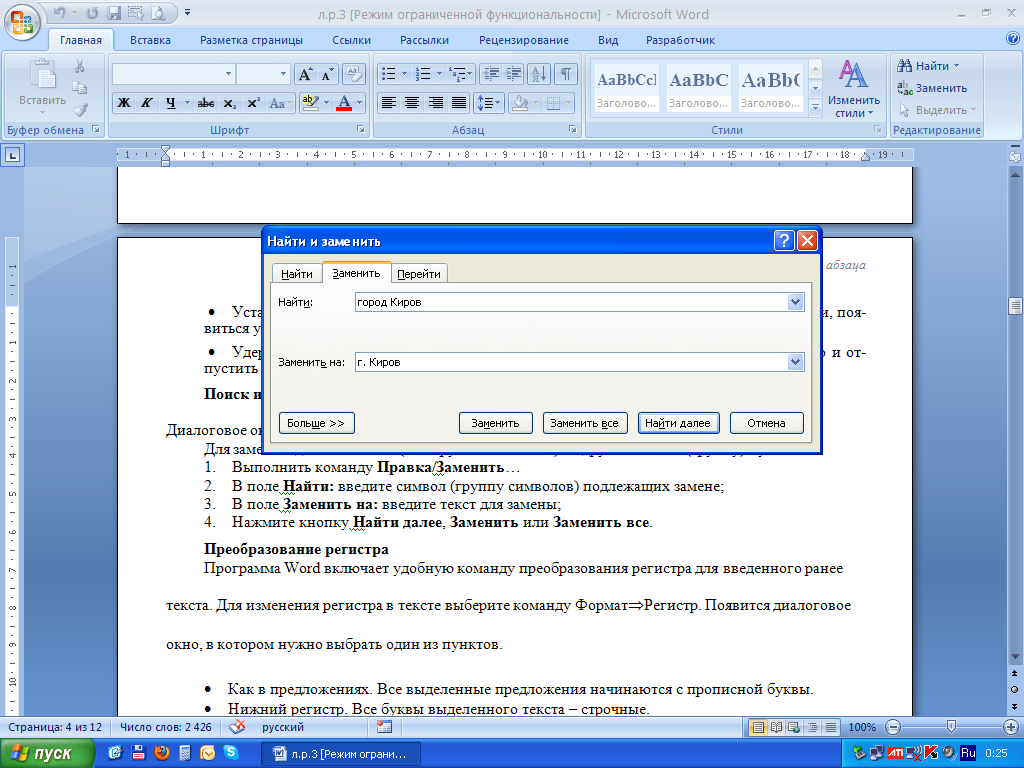Expand the Найти field dropdown

pos(796,302)
